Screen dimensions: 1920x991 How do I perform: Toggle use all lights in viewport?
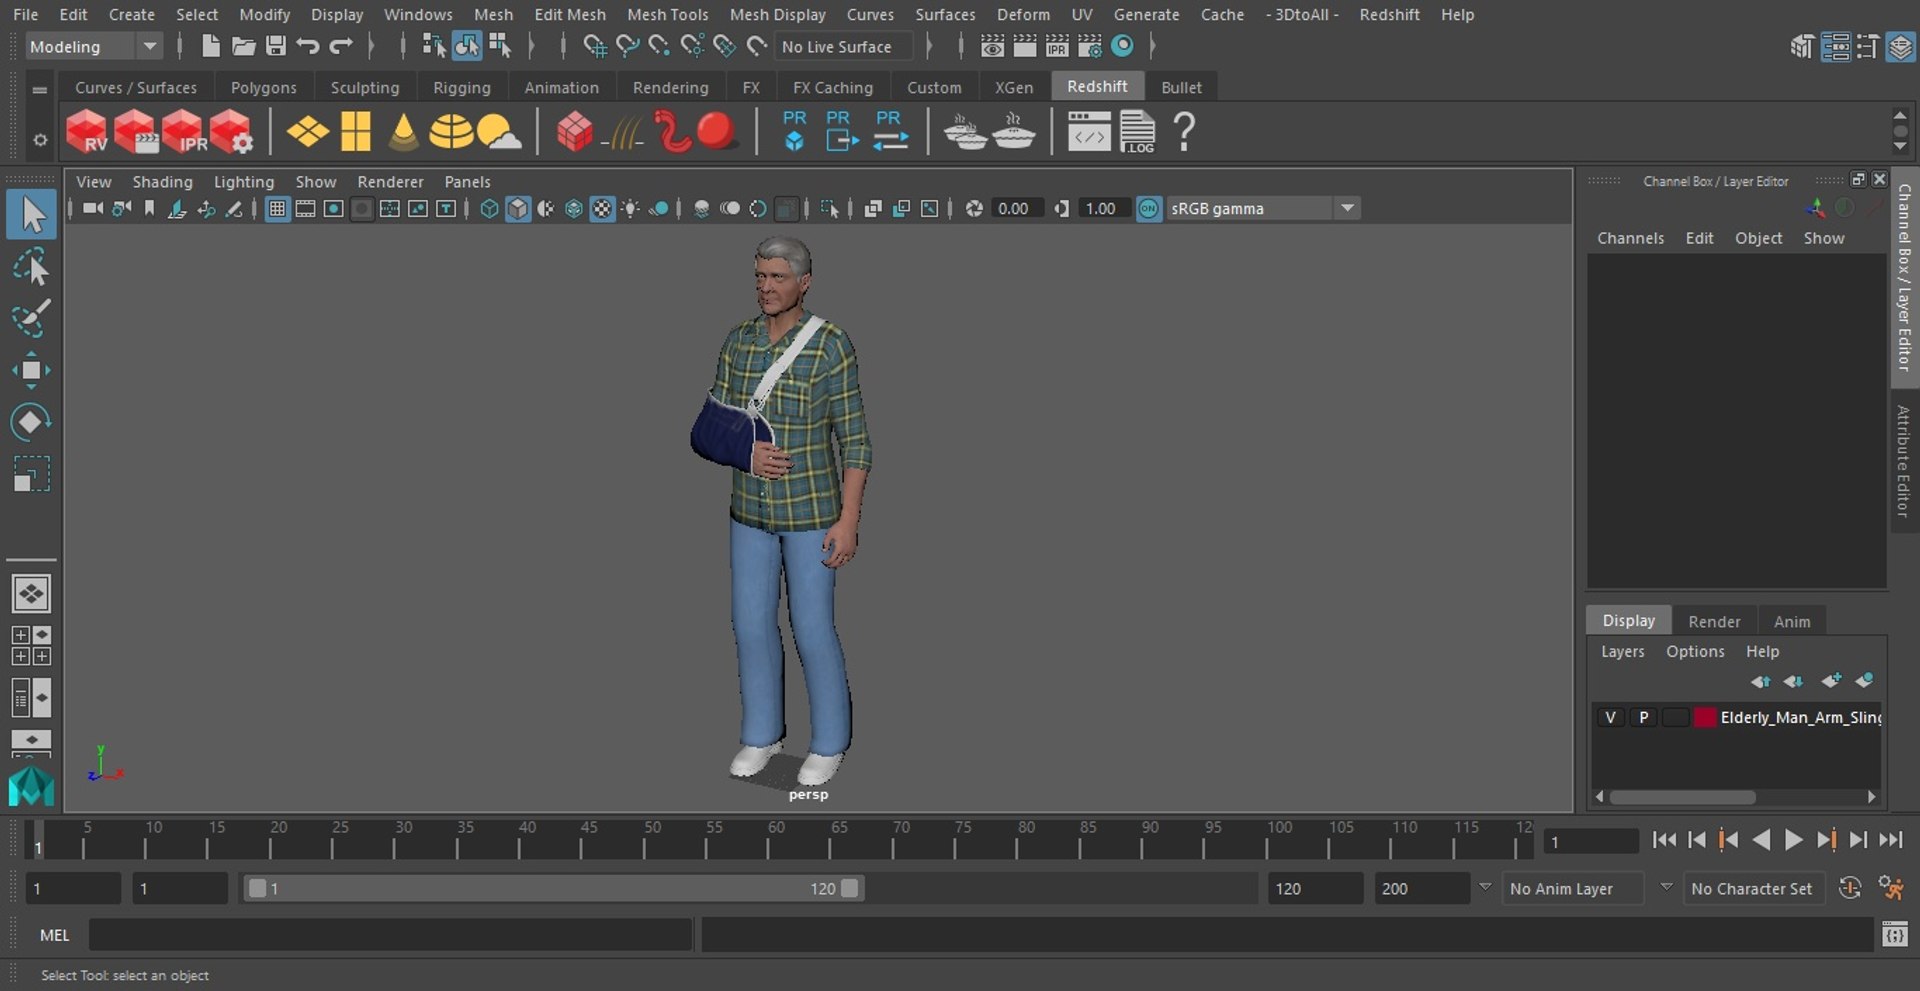[631, 208]
